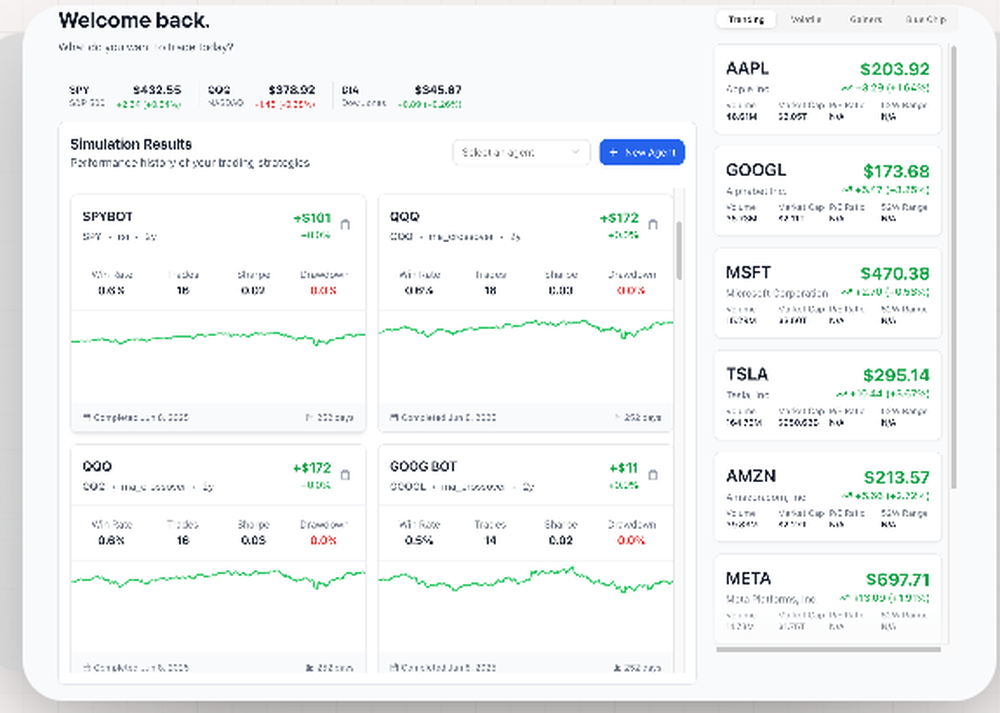
Task: Click the META trend arrow icon
Action: pyautogui.click(x=845, y=598)
